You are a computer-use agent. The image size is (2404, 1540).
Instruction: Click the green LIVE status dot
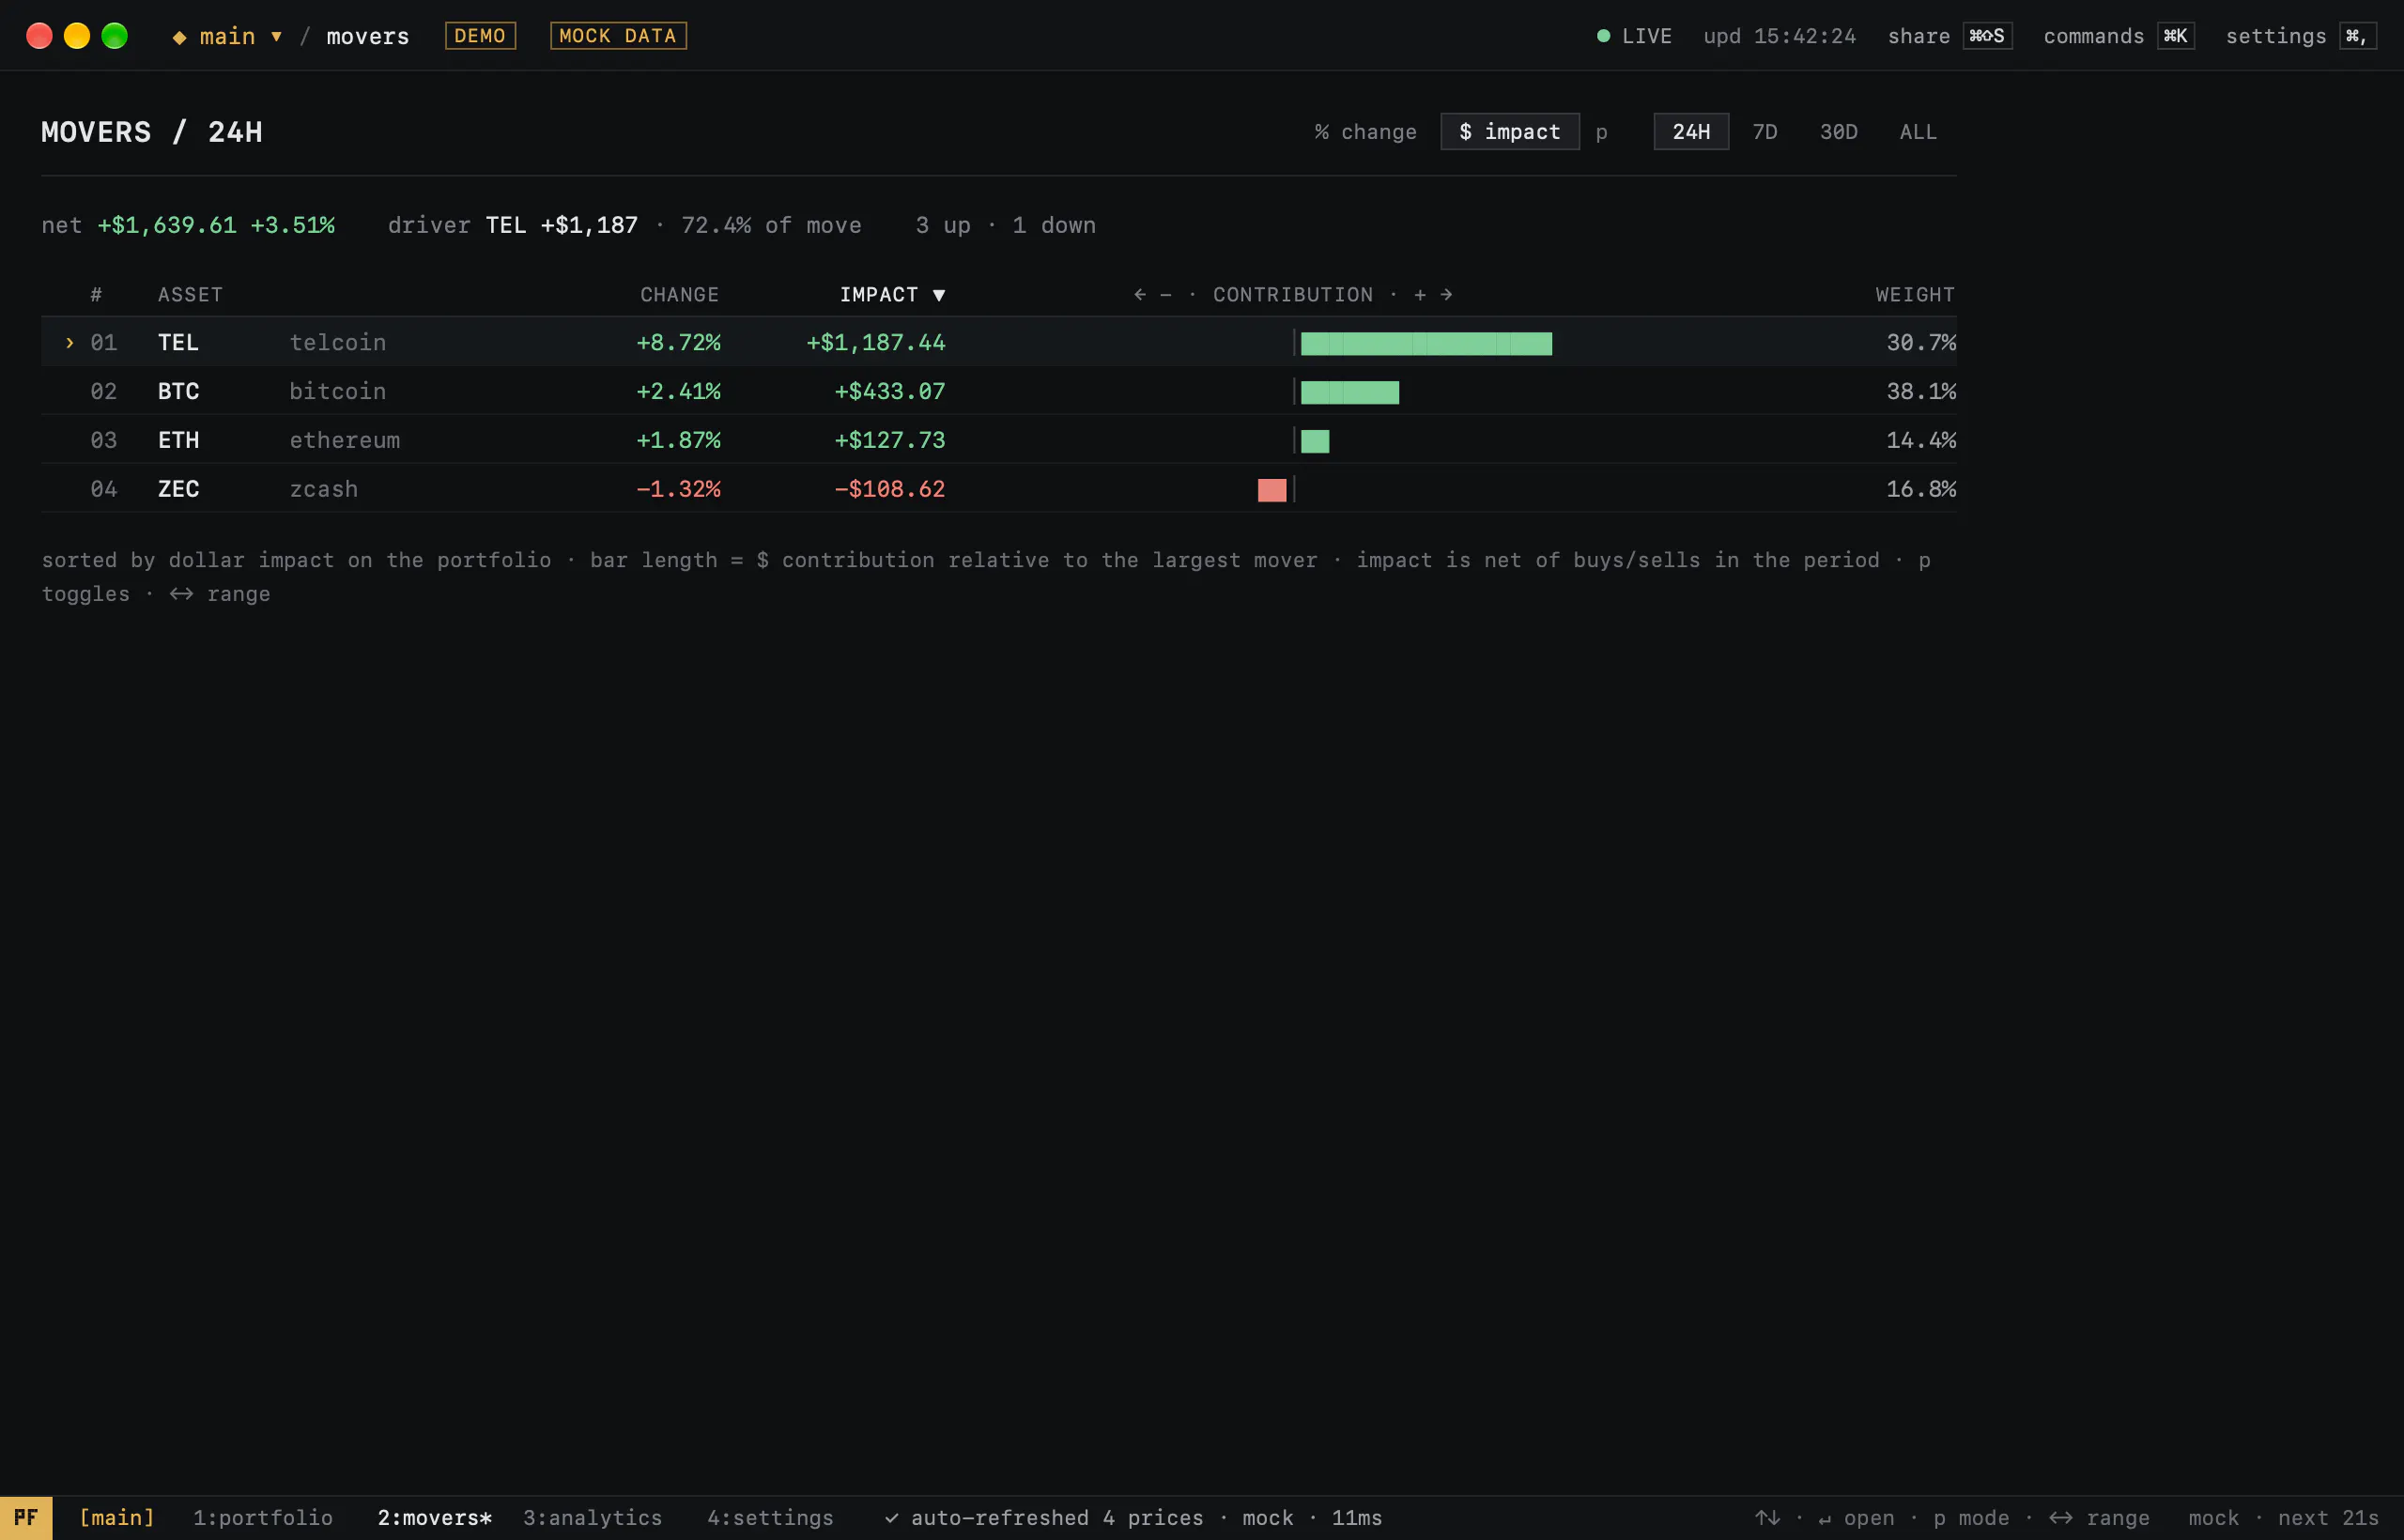[x=1603, y=36]
